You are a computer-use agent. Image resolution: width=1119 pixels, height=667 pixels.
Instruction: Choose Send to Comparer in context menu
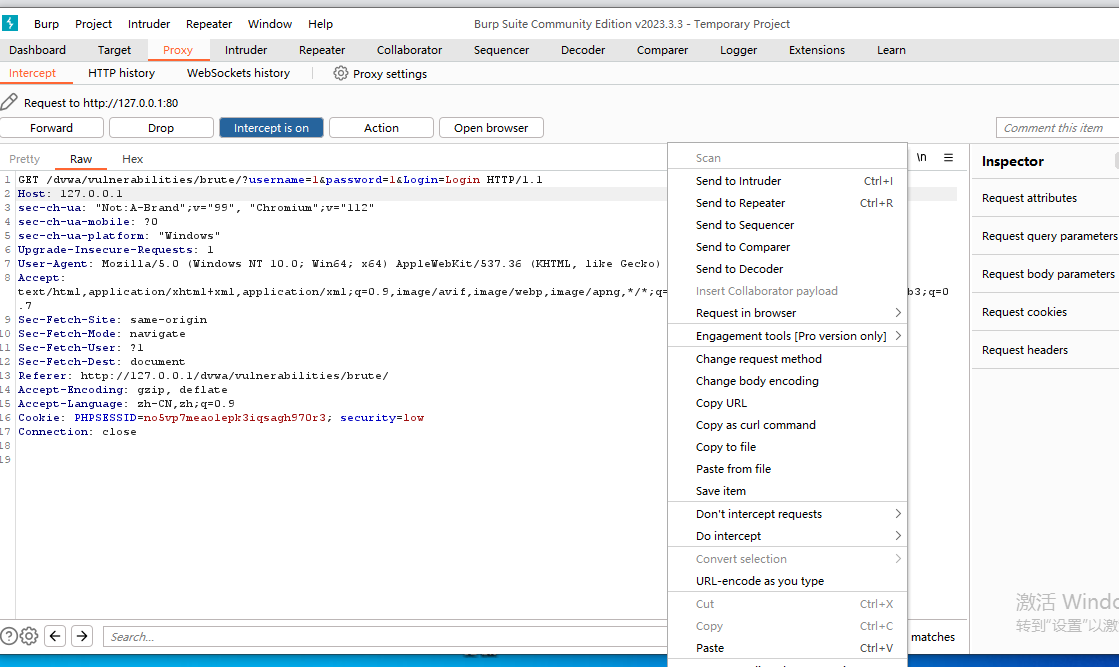pos(787,248)
